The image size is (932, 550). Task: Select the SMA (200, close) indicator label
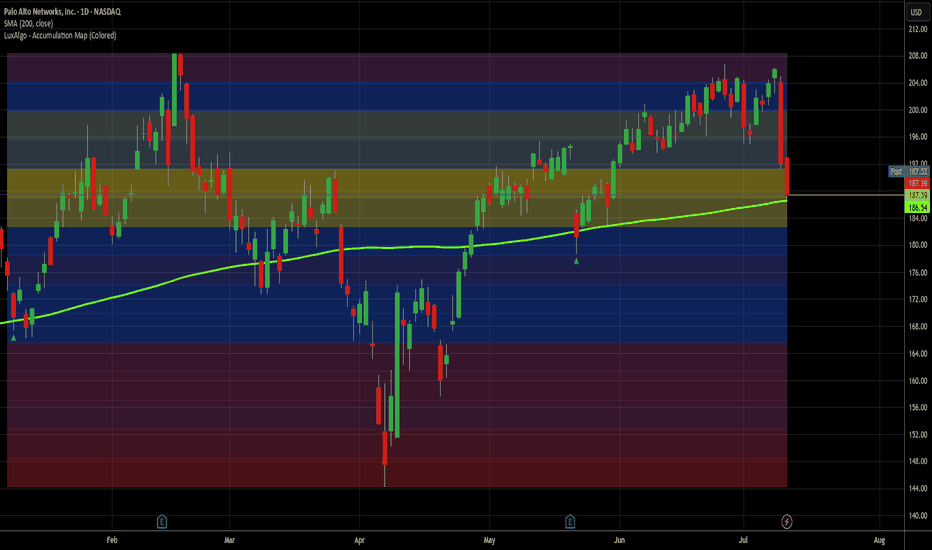[29, 24]
